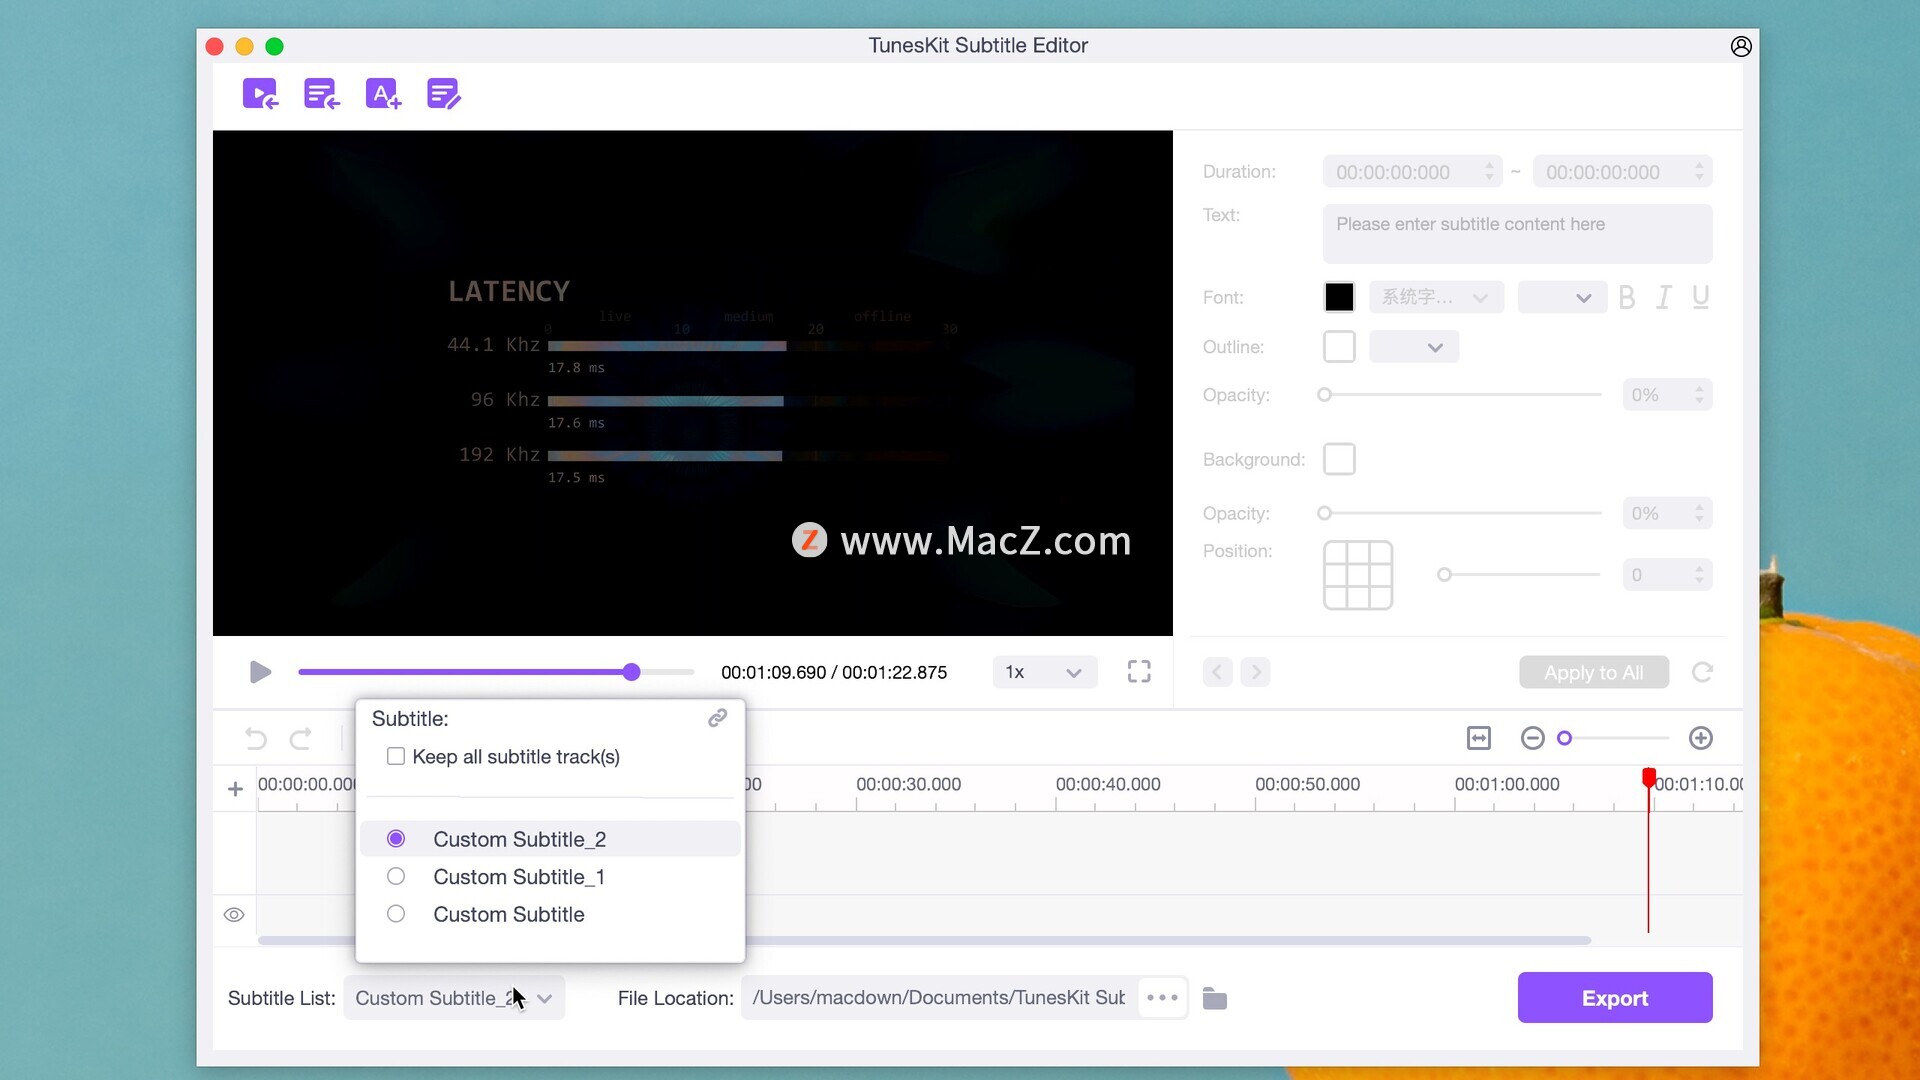Click the edit subtitle icon
Viewport: 1920px width, 1080px height.
(443, 94)
